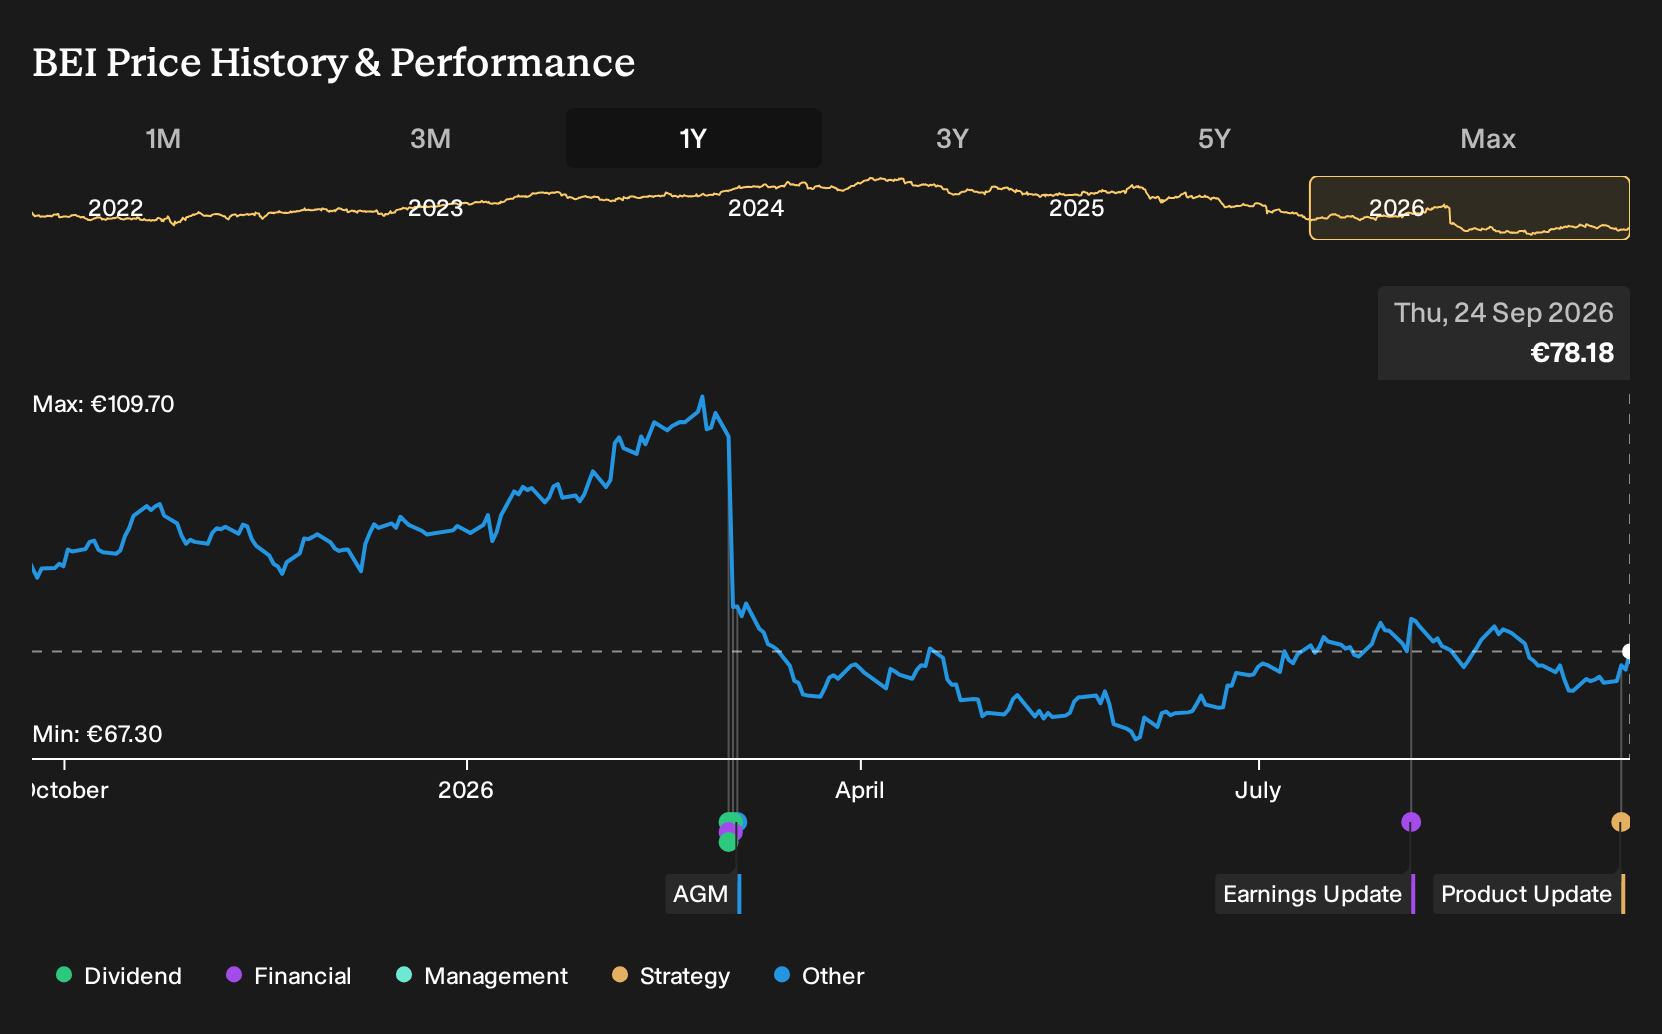Click the blue Other legend dot

point(782,975)
